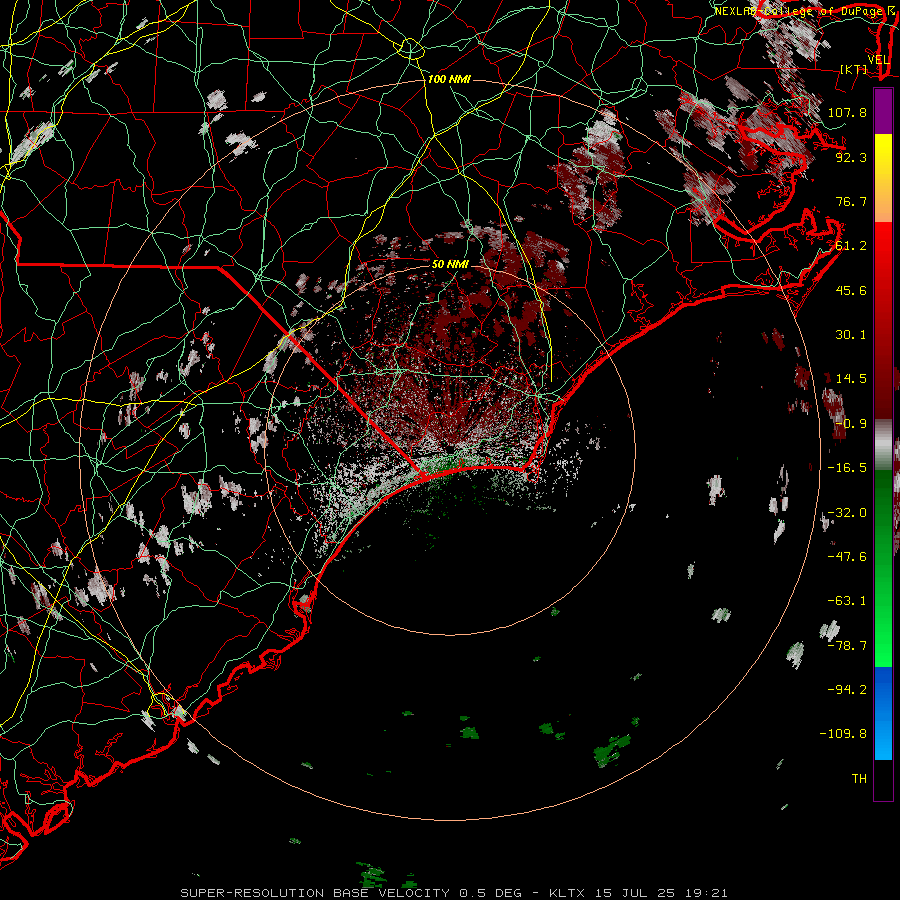The image size is (900, 900).
Task: Click the 14.5 velocity scale value
Action: coord(851,379)
